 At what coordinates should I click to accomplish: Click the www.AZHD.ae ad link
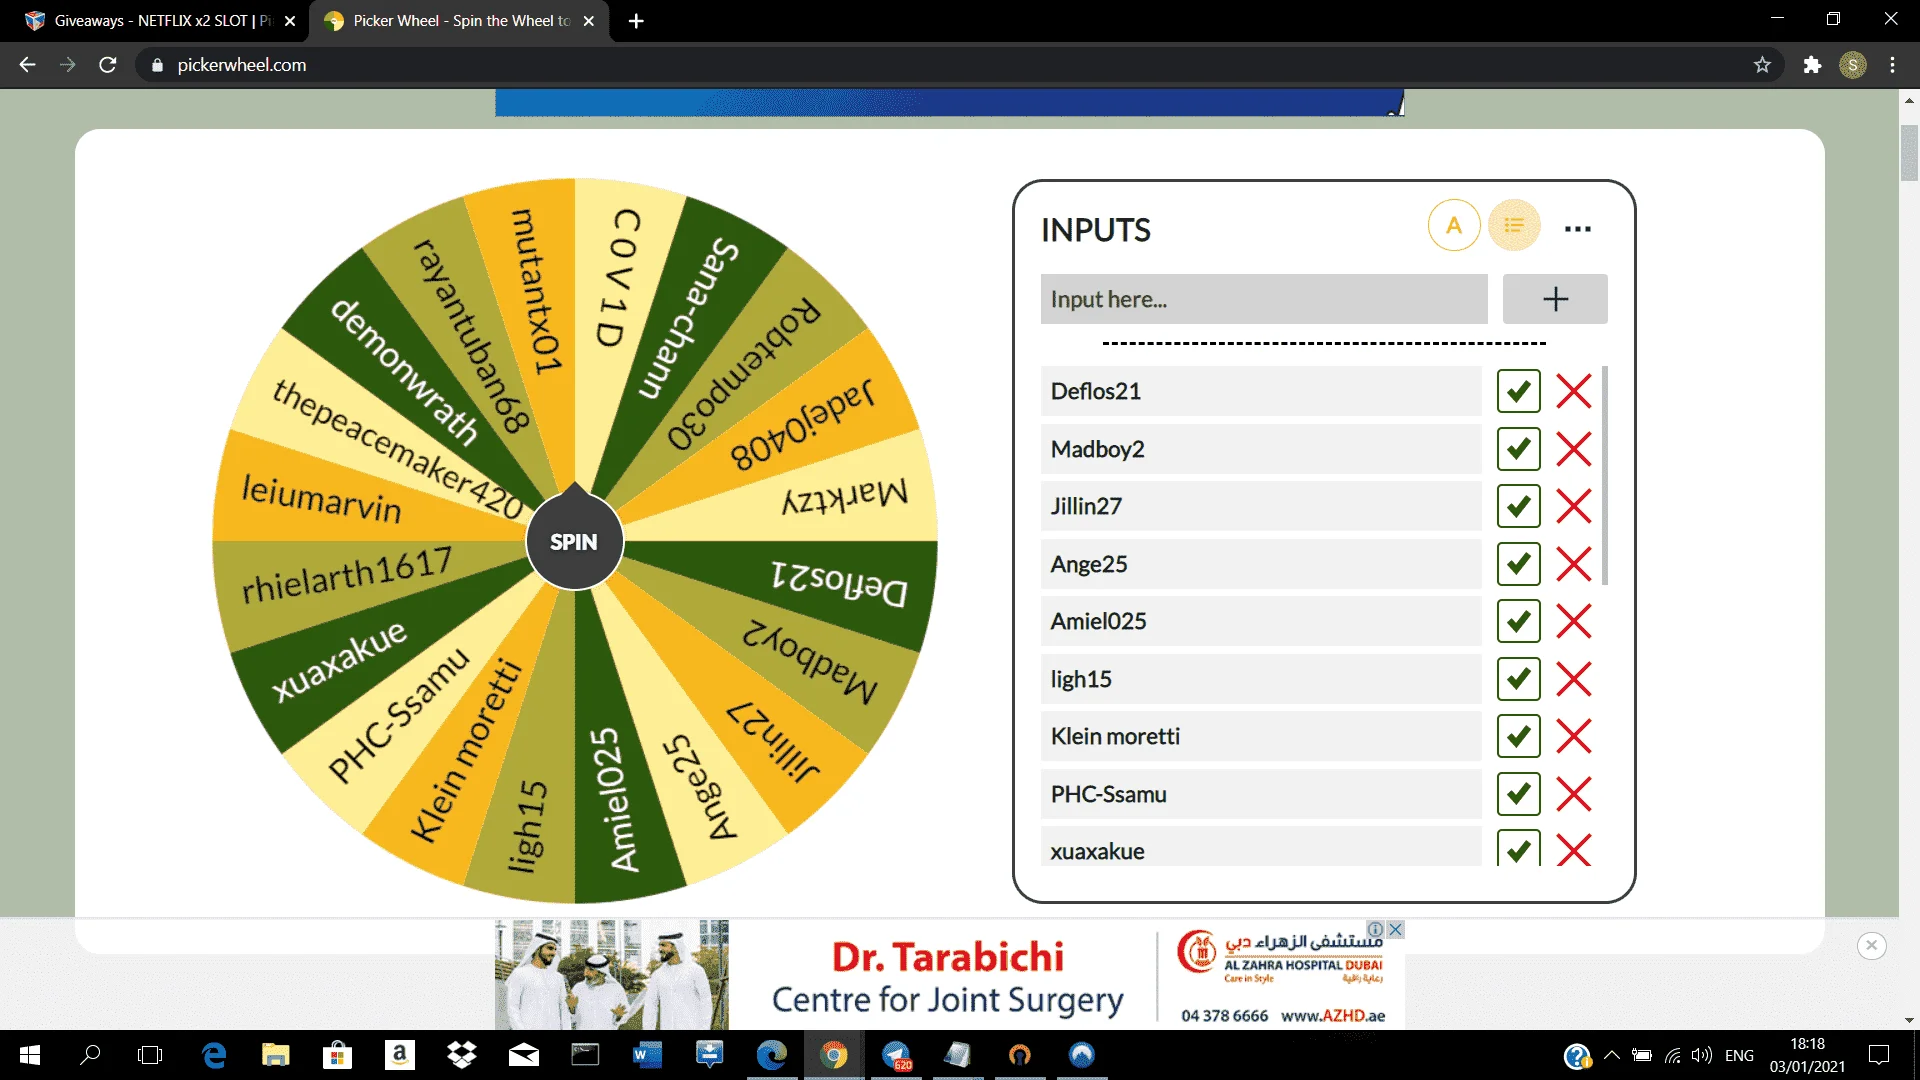point(1333,1015)
